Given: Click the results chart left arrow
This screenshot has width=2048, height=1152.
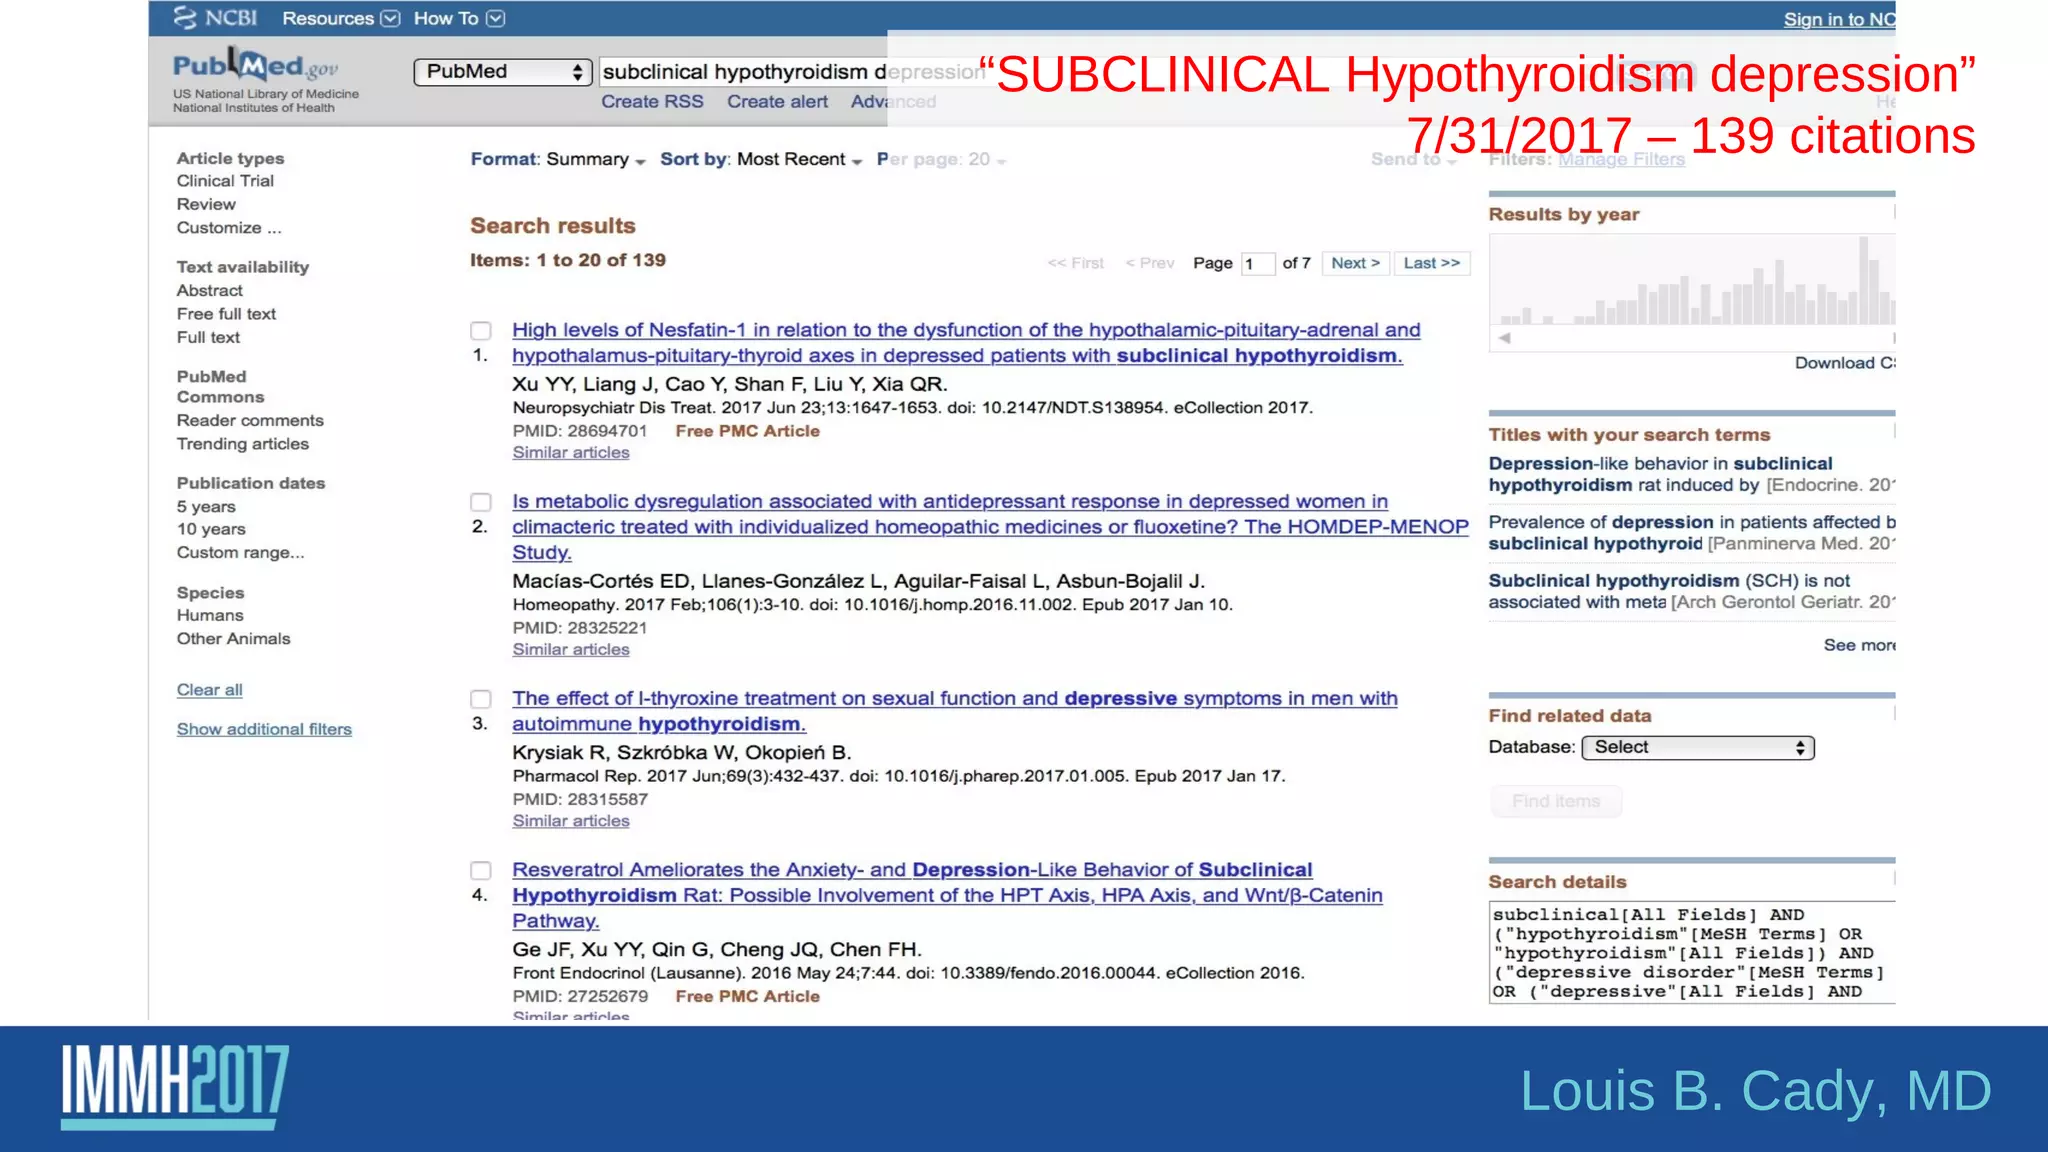Looking at the screenshot, I should click(x=1504, y=338).
